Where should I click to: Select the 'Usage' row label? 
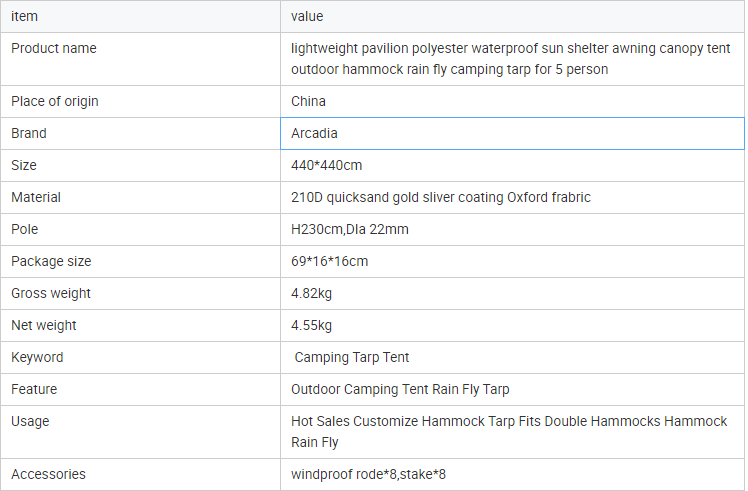click(x=30, y=421)
